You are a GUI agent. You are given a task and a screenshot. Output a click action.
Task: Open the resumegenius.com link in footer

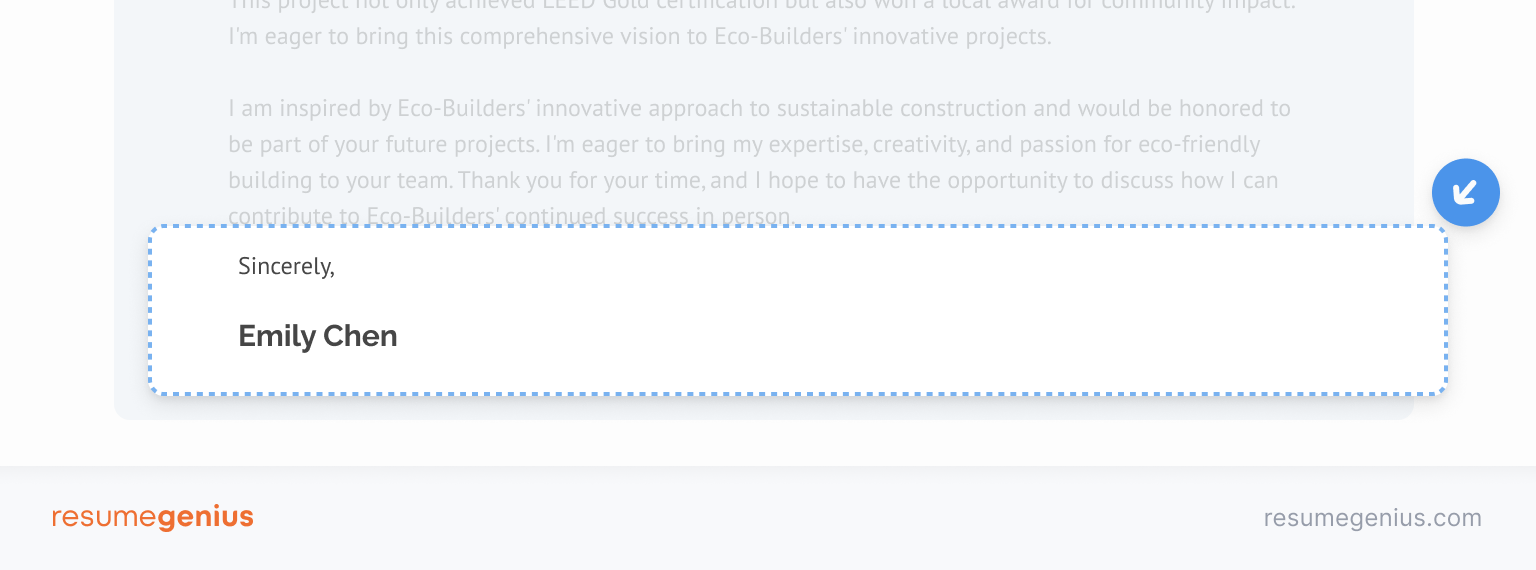tap(1372, 518)
